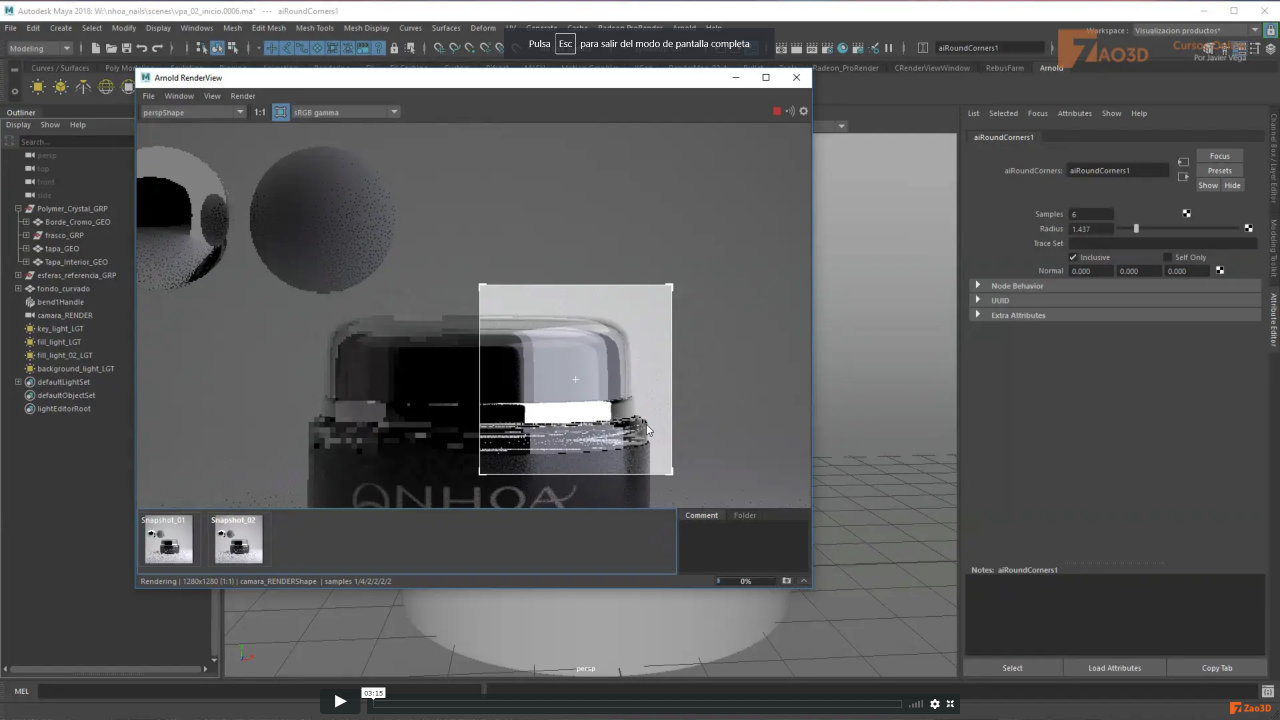
Task: Click the Arnold skydome light shelf icon
Action: coord(106,88)
